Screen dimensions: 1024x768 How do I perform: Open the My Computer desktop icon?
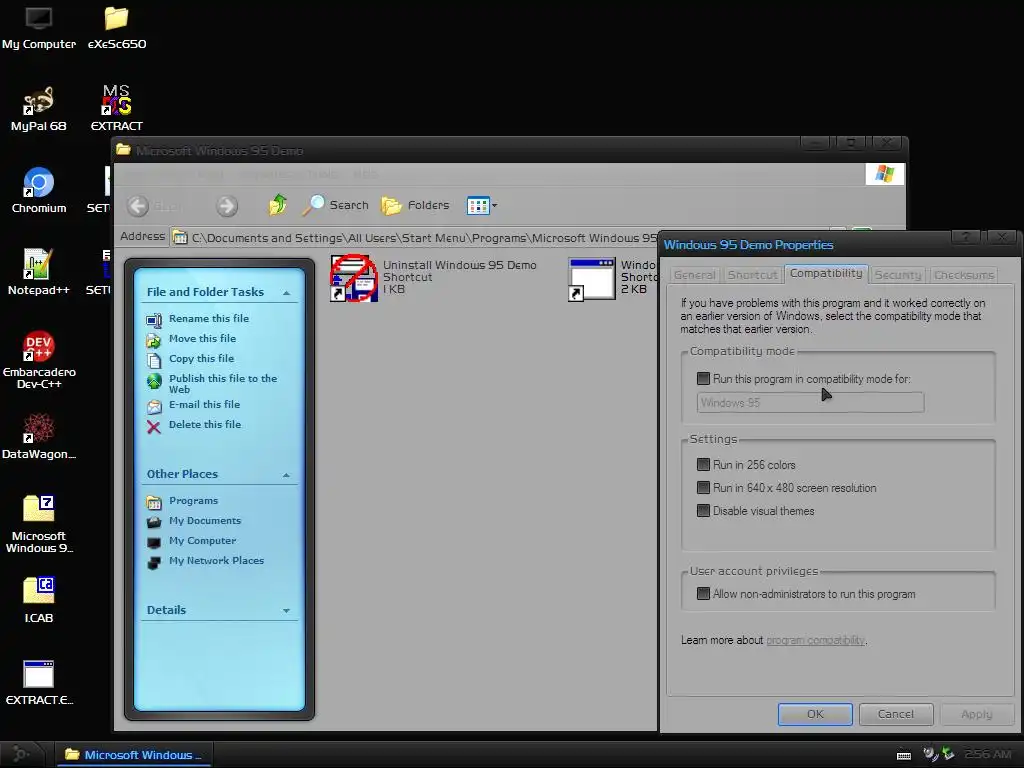pyautogui.click(x=39, y=28)
